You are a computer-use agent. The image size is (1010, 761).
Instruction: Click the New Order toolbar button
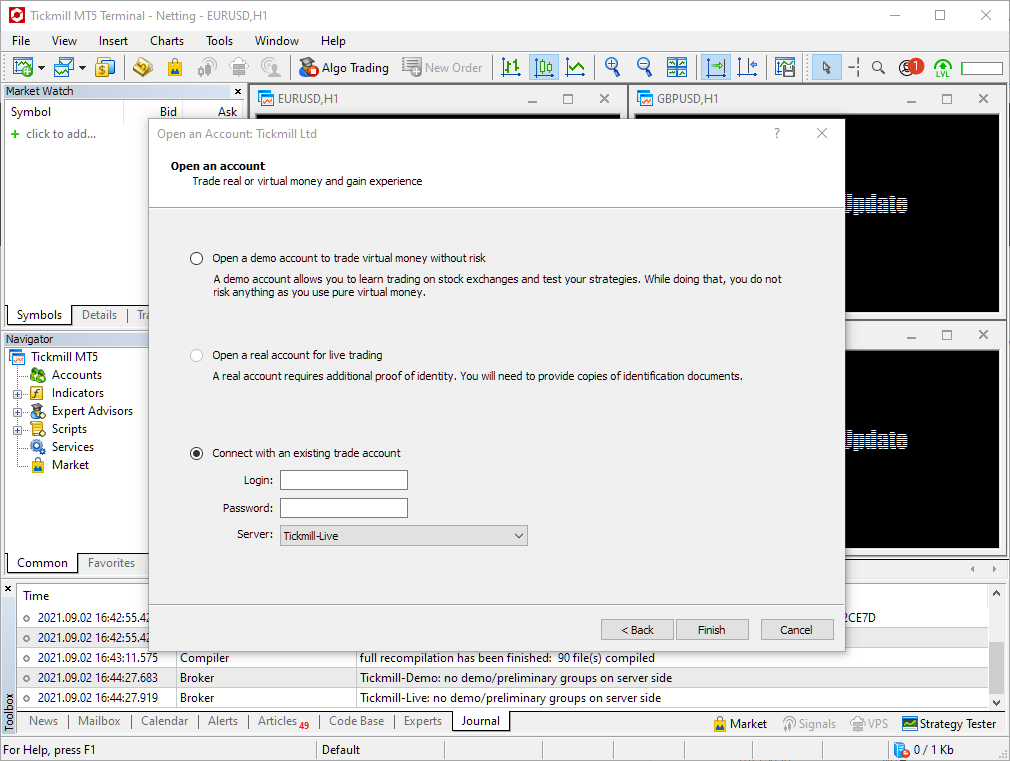(442, 67)
